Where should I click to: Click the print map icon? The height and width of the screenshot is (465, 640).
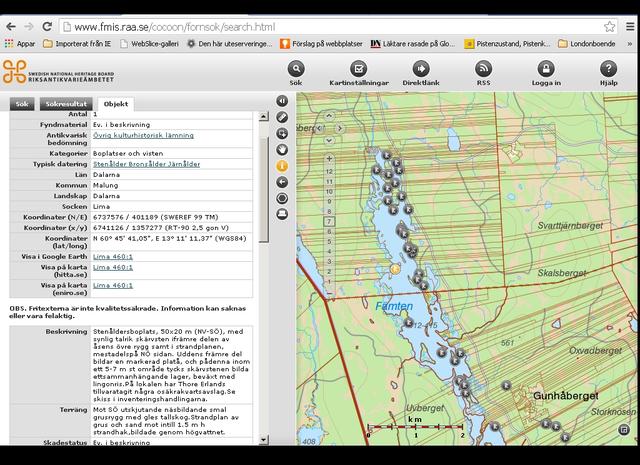click(x=282, y=213)
